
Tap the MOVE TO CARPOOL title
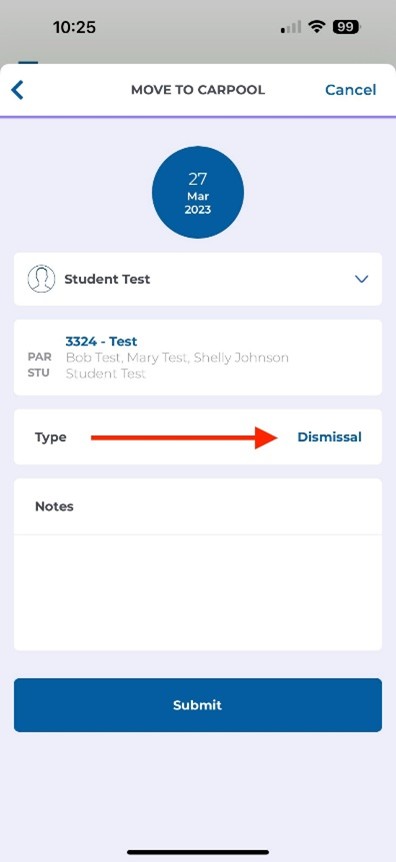pos(198,90)
